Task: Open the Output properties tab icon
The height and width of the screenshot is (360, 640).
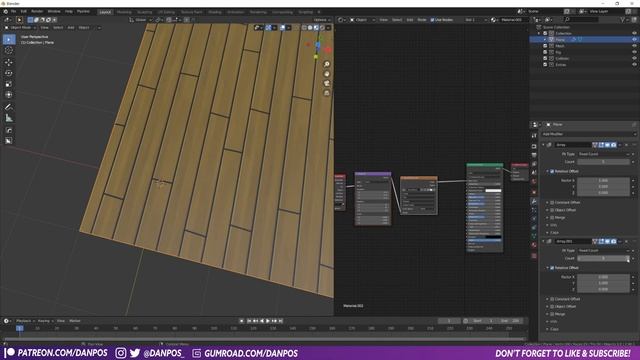Action: 534,155
